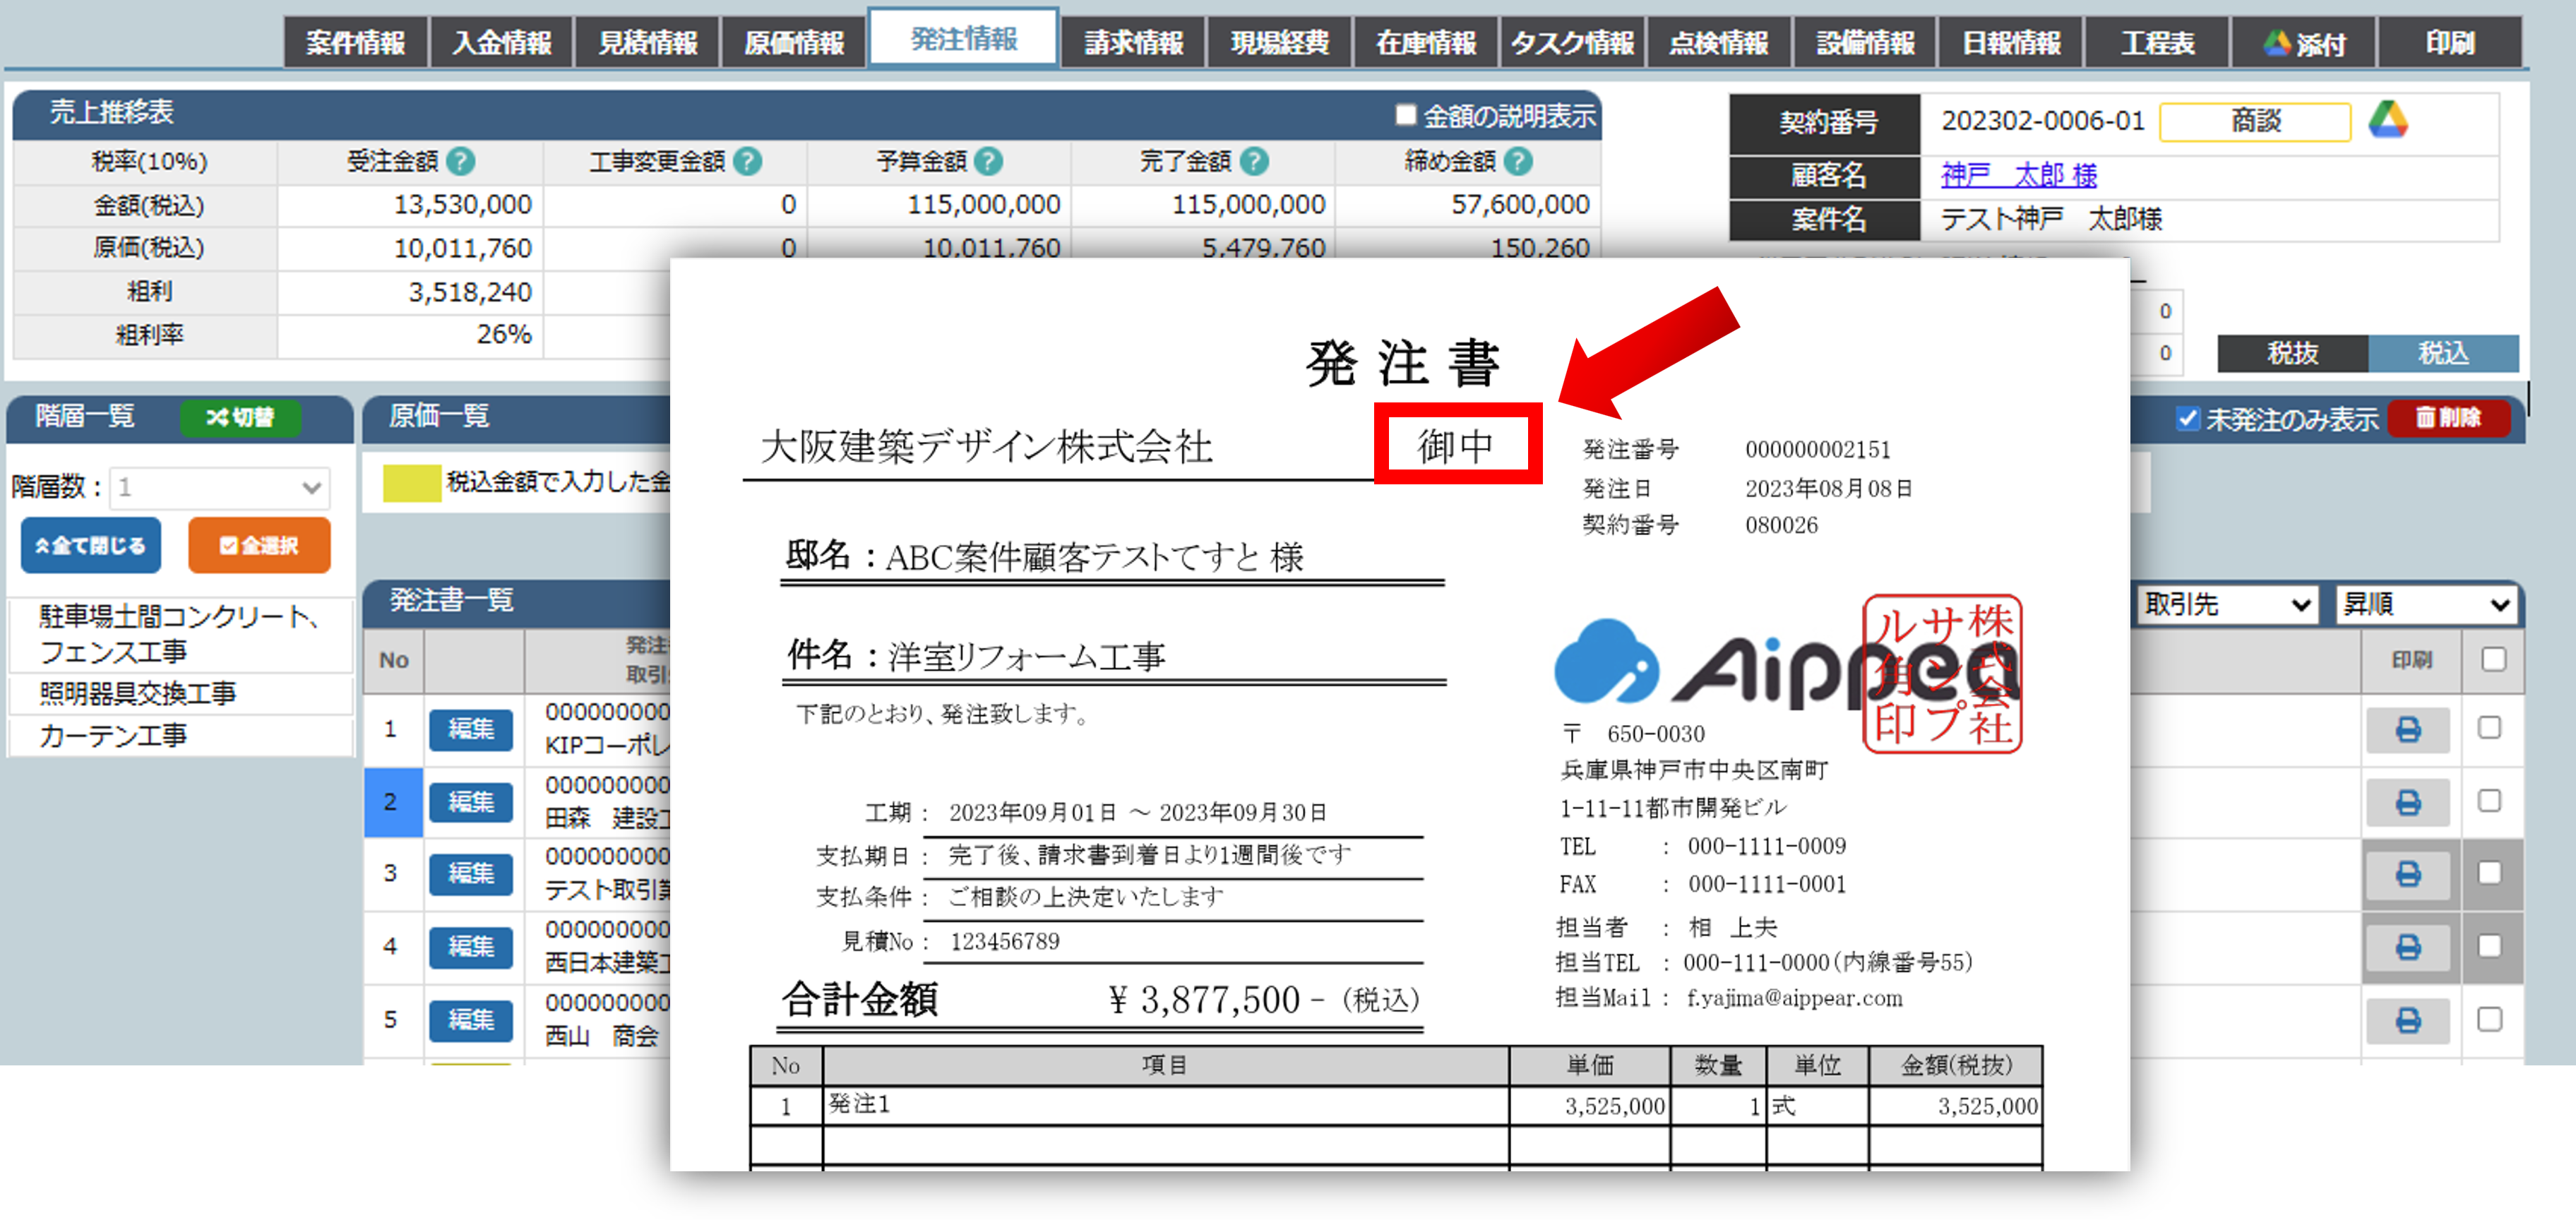2576x1220 pixels.
Task: Click help icon next to 工事変更金額
Action: coord(747,161)
